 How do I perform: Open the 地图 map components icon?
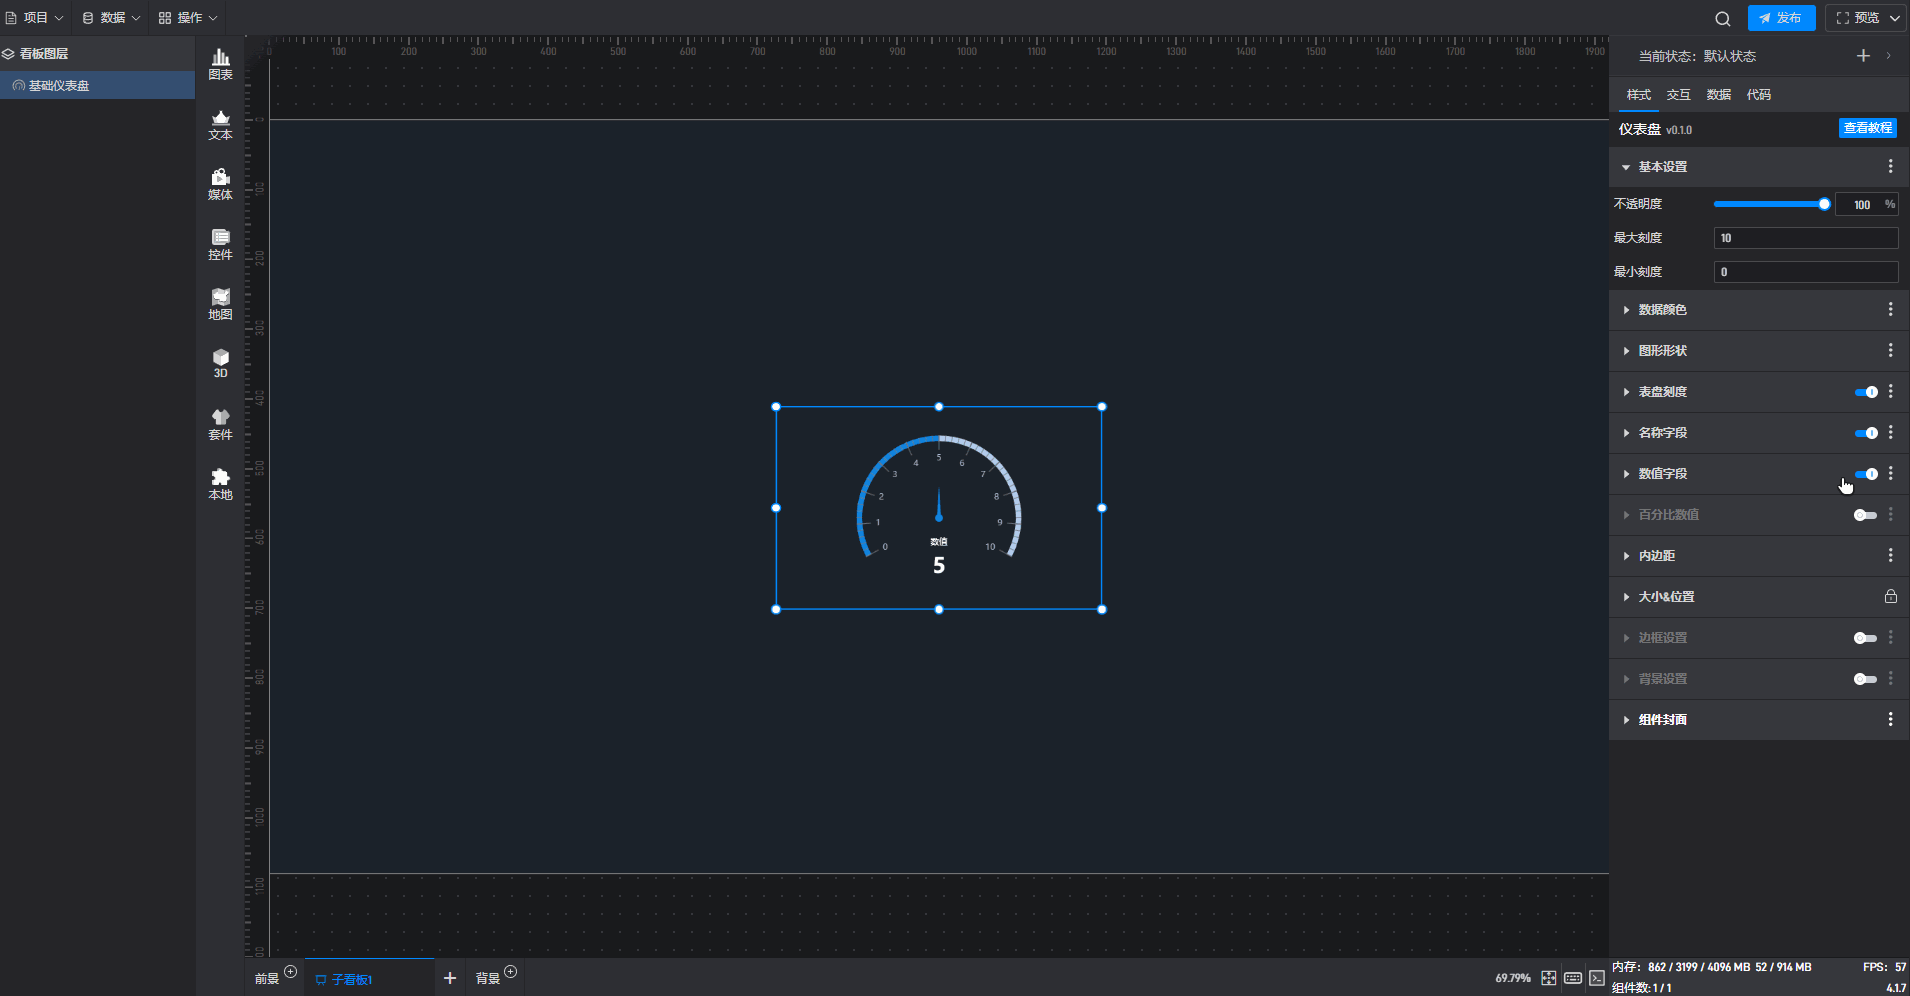[220, 304]
